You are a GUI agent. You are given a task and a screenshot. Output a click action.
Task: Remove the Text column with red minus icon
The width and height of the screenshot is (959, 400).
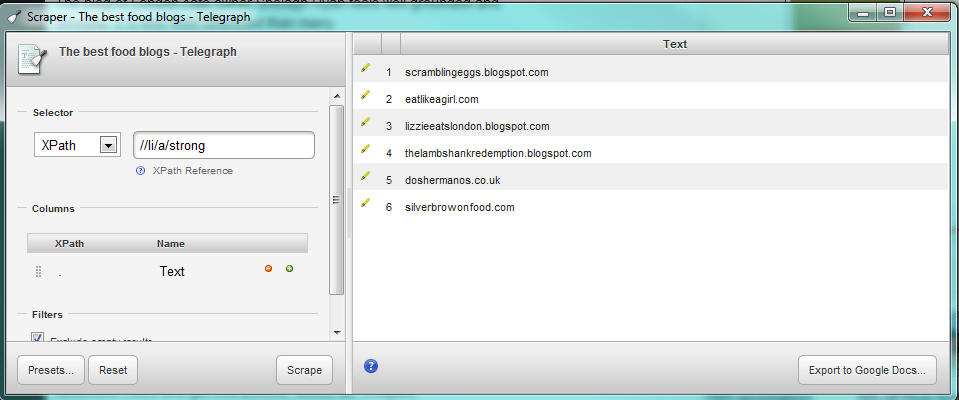(268, 269)
